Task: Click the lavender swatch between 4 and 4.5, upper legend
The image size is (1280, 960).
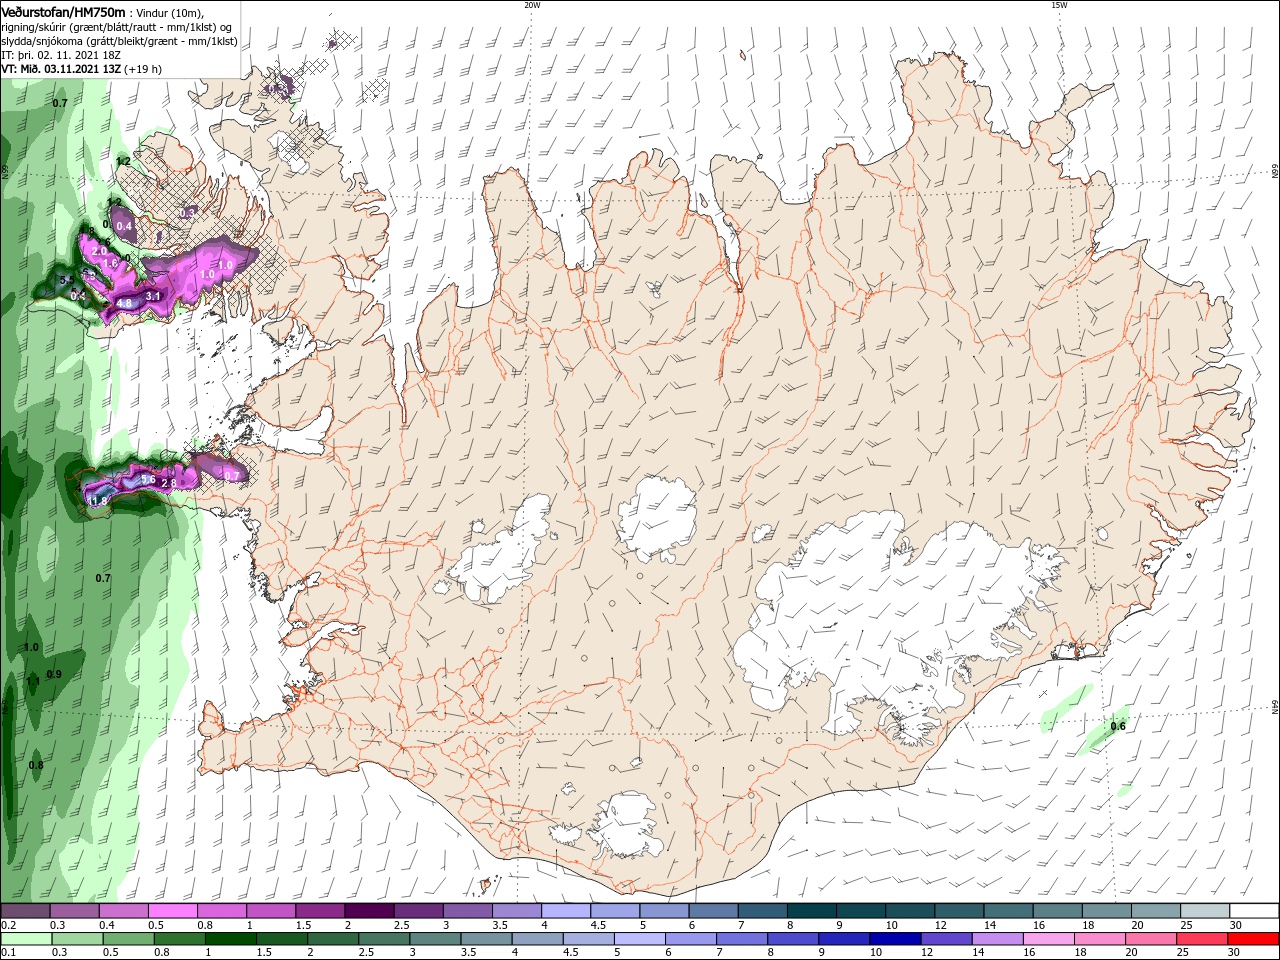Action: pyautogui.click(x=566, y=911)
